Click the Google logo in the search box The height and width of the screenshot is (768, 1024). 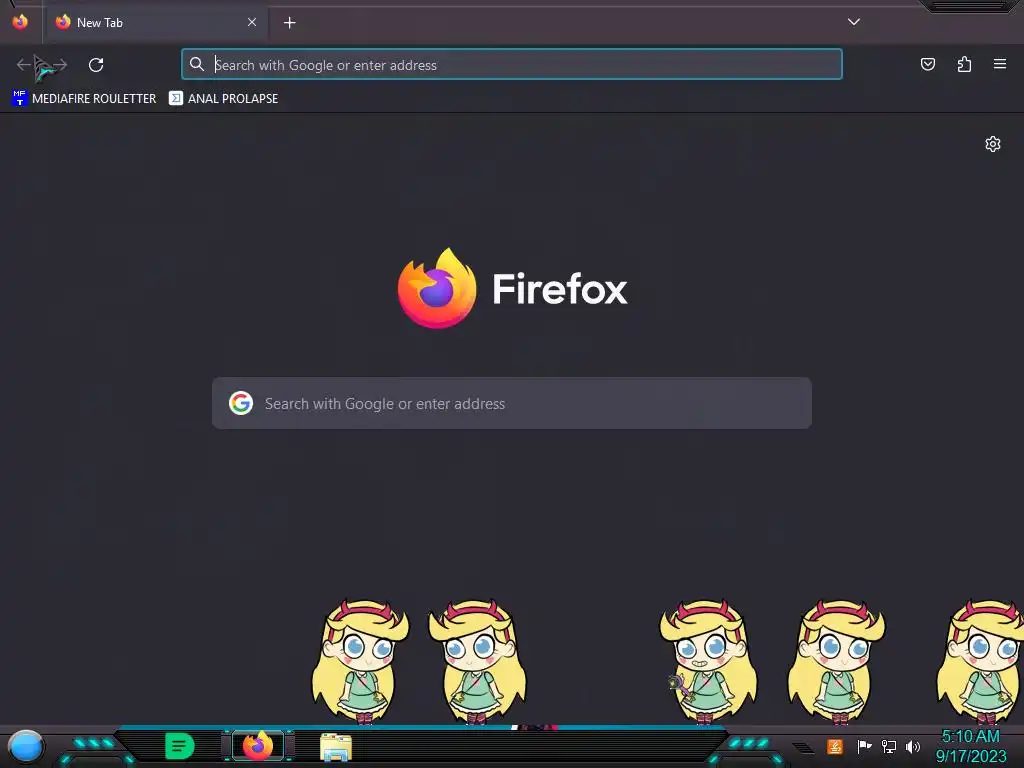click(x=241, y=404)
